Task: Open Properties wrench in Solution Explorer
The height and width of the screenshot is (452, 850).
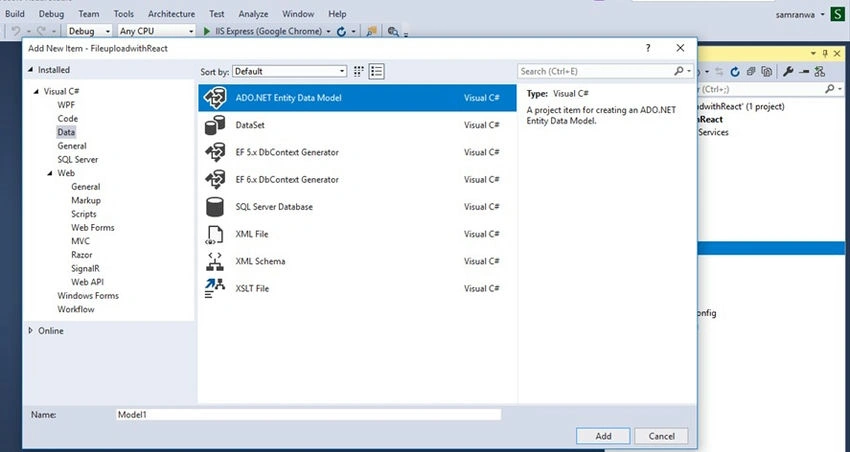Action: pyautogui.click(x=788, y=72)
